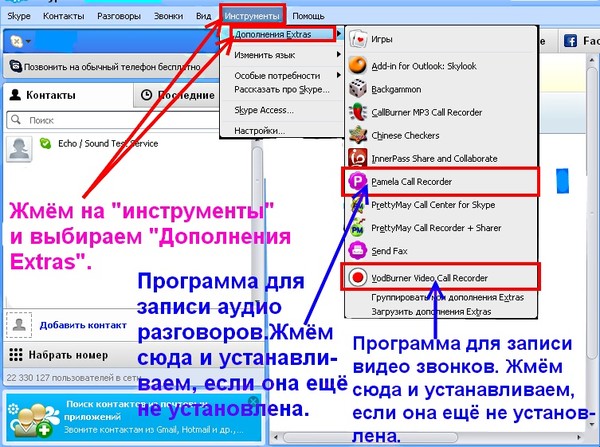Select Echo / Sound Test Service contact

click(x=108, y=144)
